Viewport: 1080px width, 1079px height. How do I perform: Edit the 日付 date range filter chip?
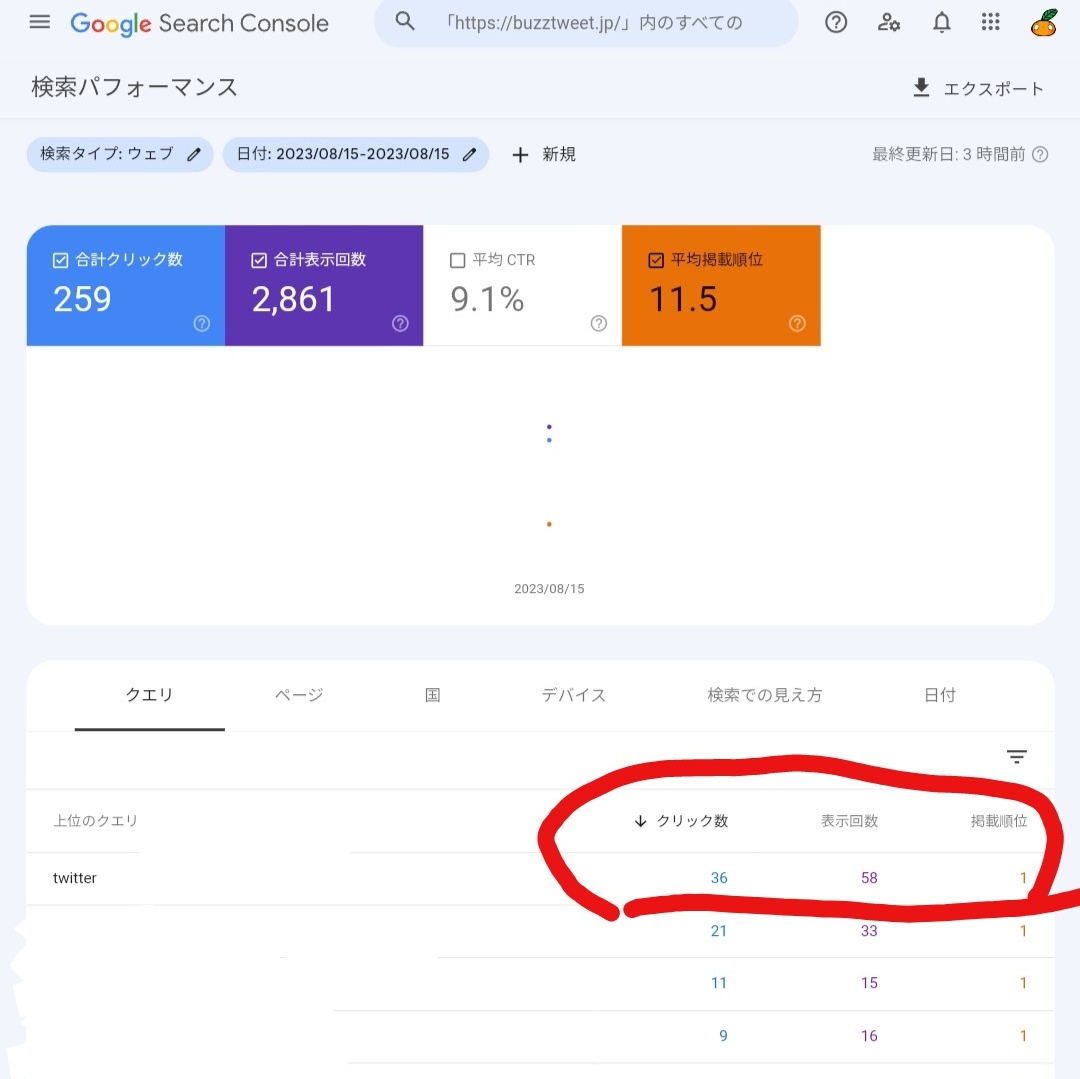pos(356,154)
